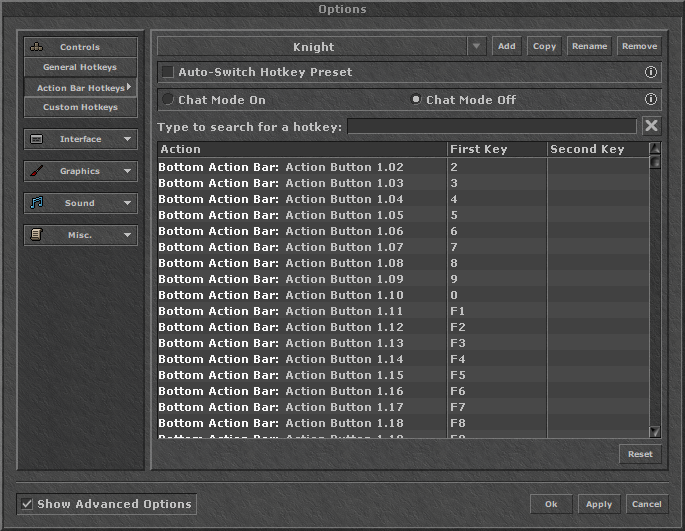685x531 pixels.
Task: Rename the hotkey preset
Action: pyautogui.click(x=589, y=46)
